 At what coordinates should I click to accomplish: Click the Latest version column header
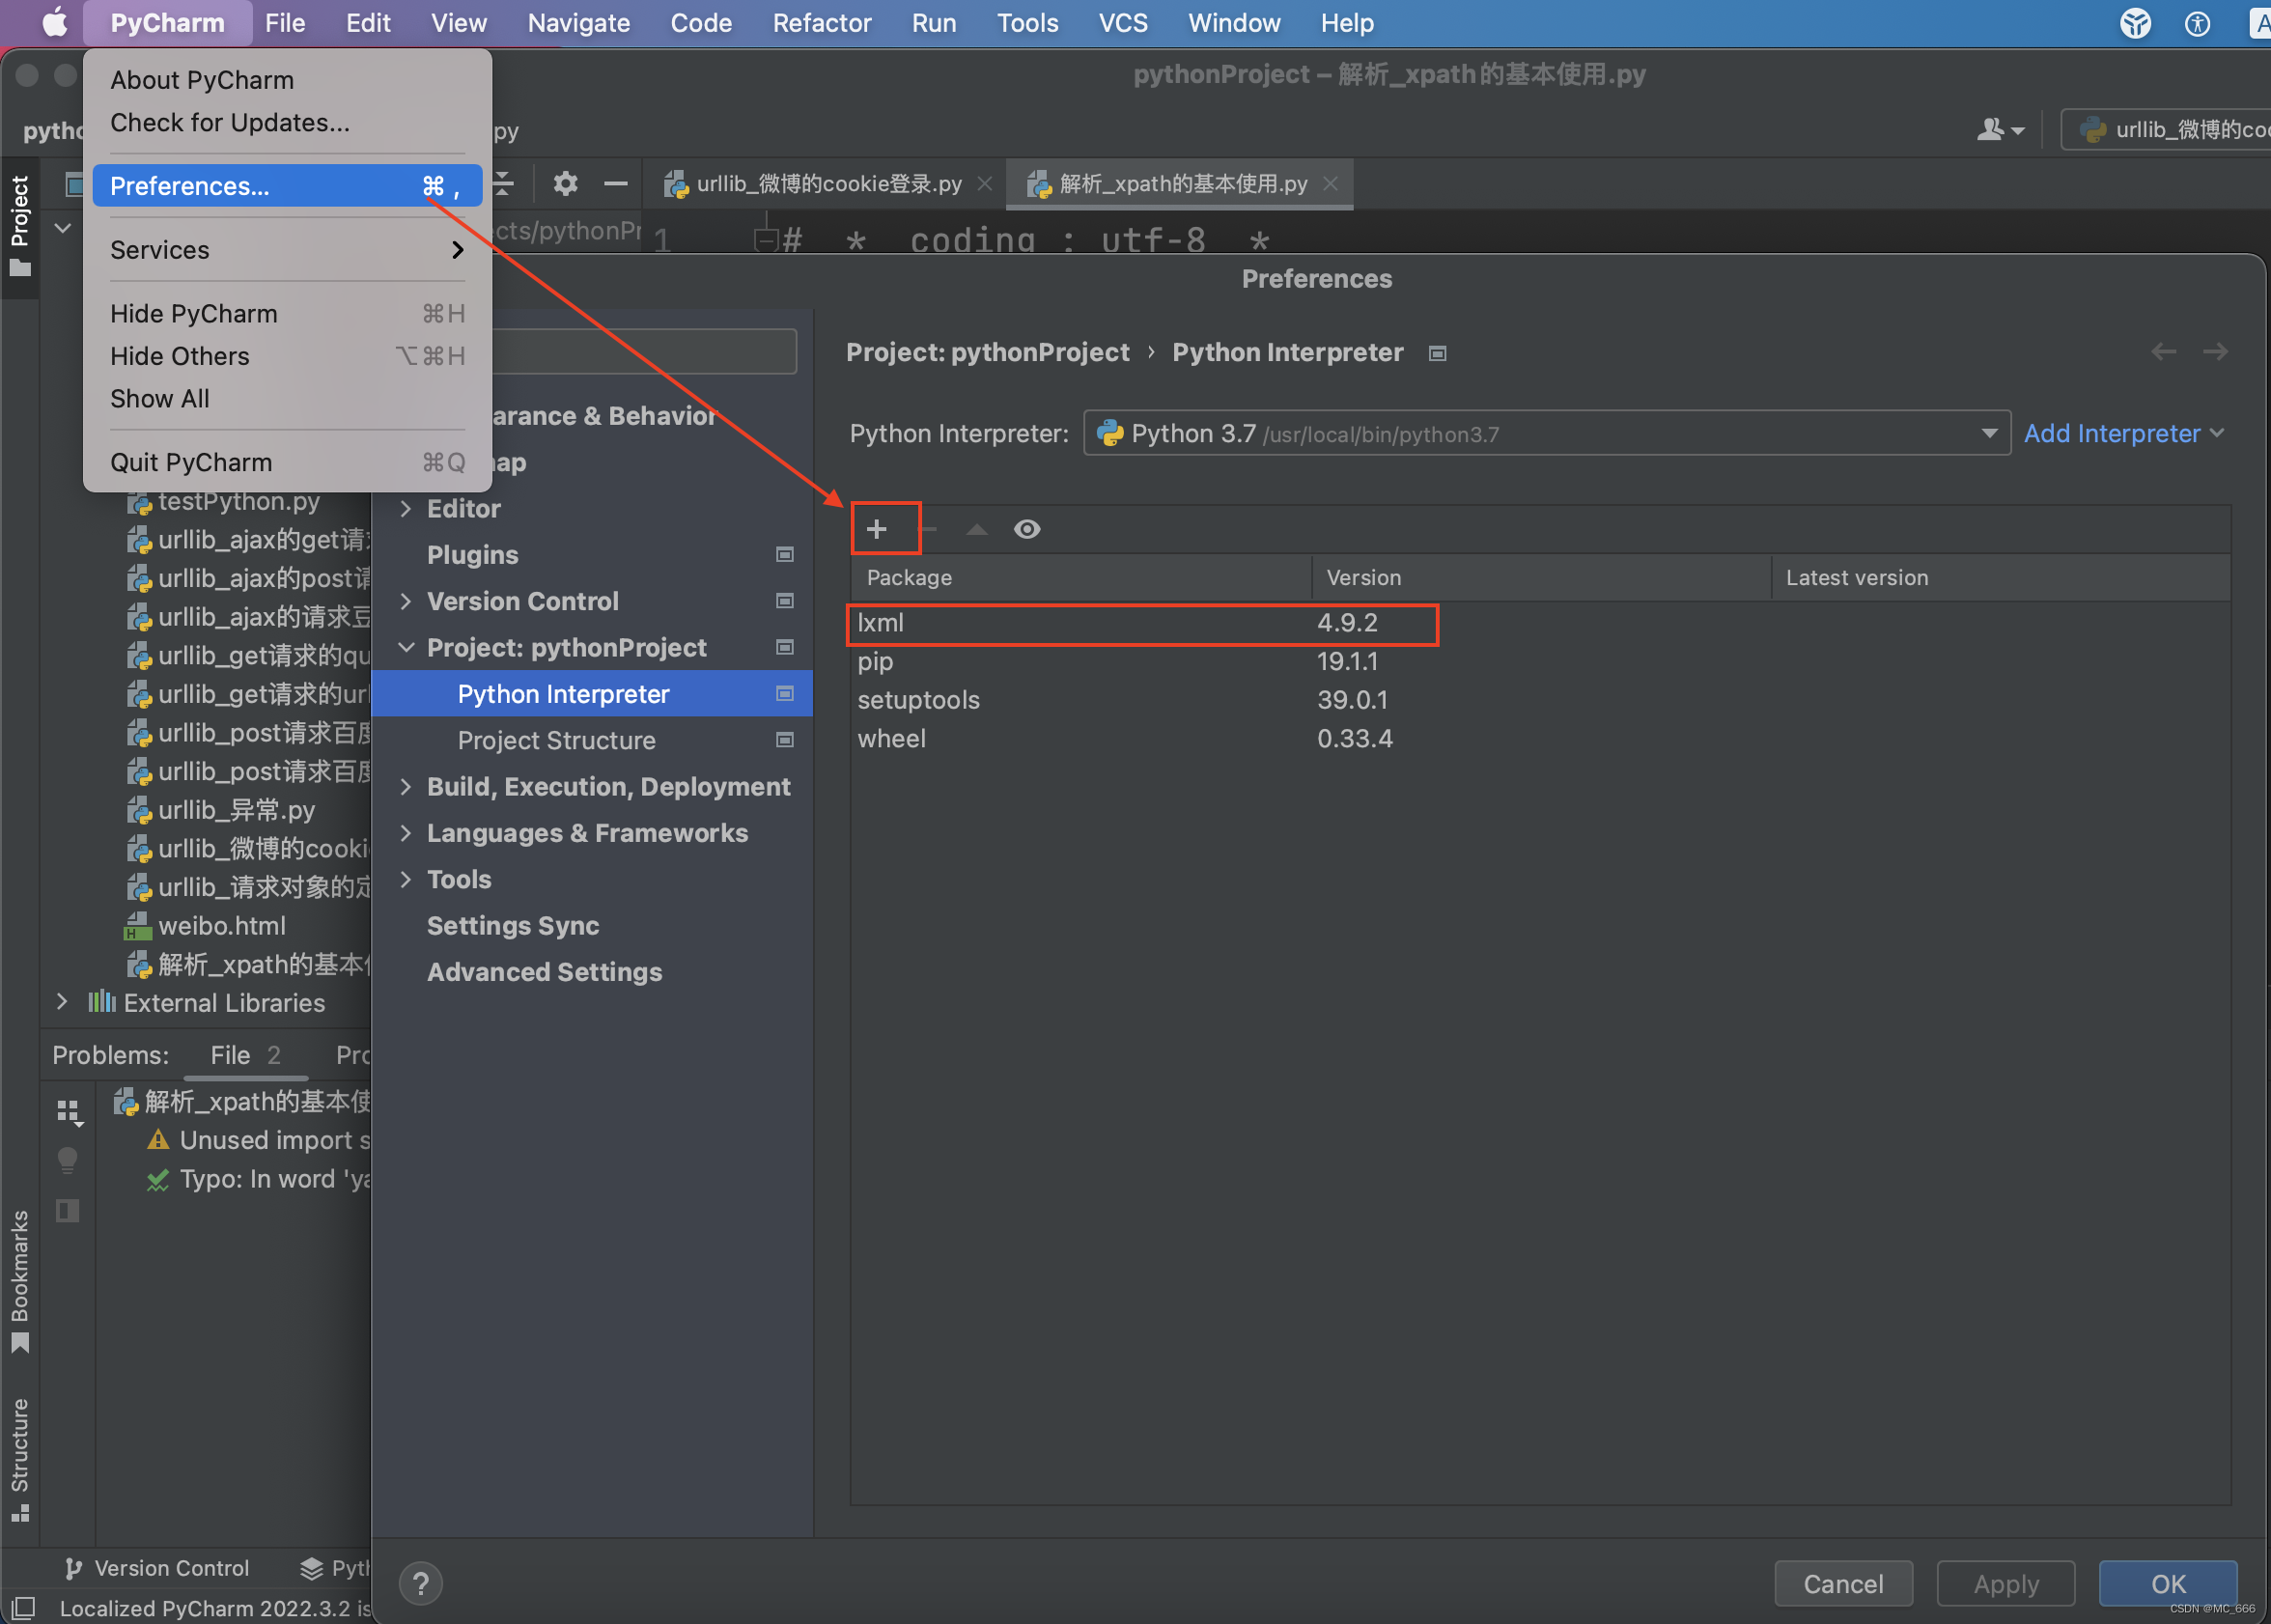tap(2001, 578)
